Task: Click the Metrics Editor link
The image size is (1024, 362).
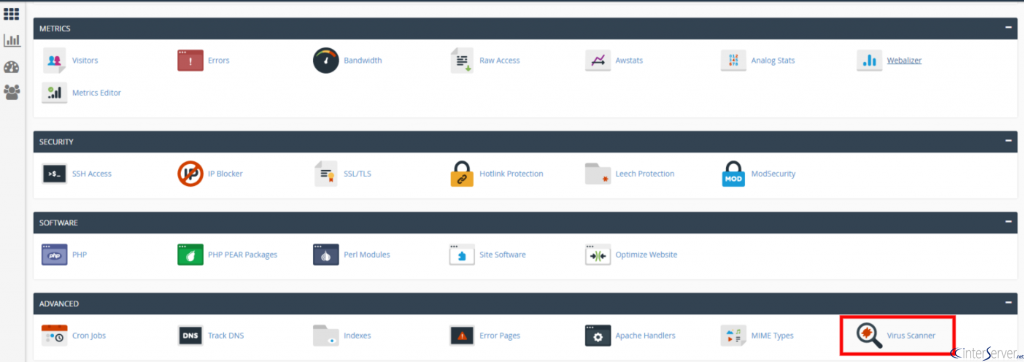Action: [x=97, y=93]
